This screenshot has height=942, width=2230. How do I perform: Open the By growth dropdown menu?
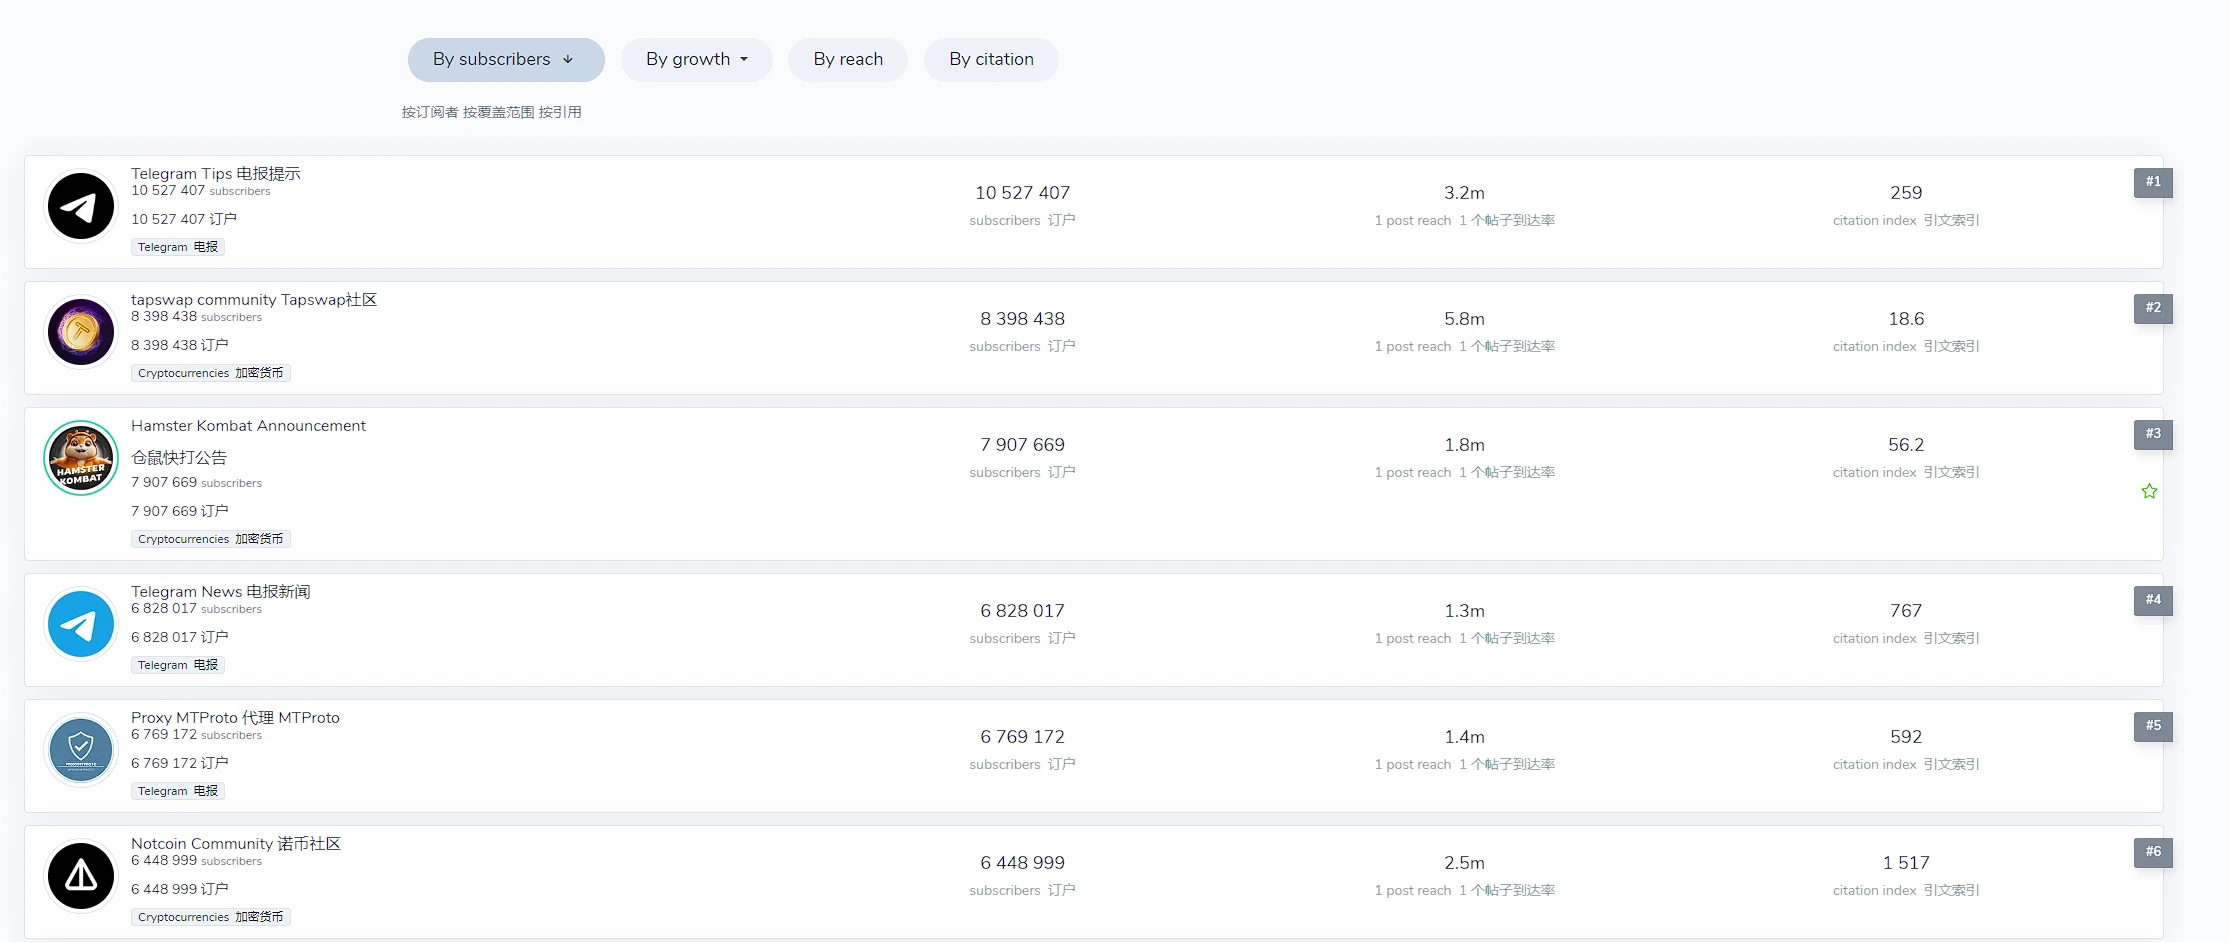click(x=696, y=60)
